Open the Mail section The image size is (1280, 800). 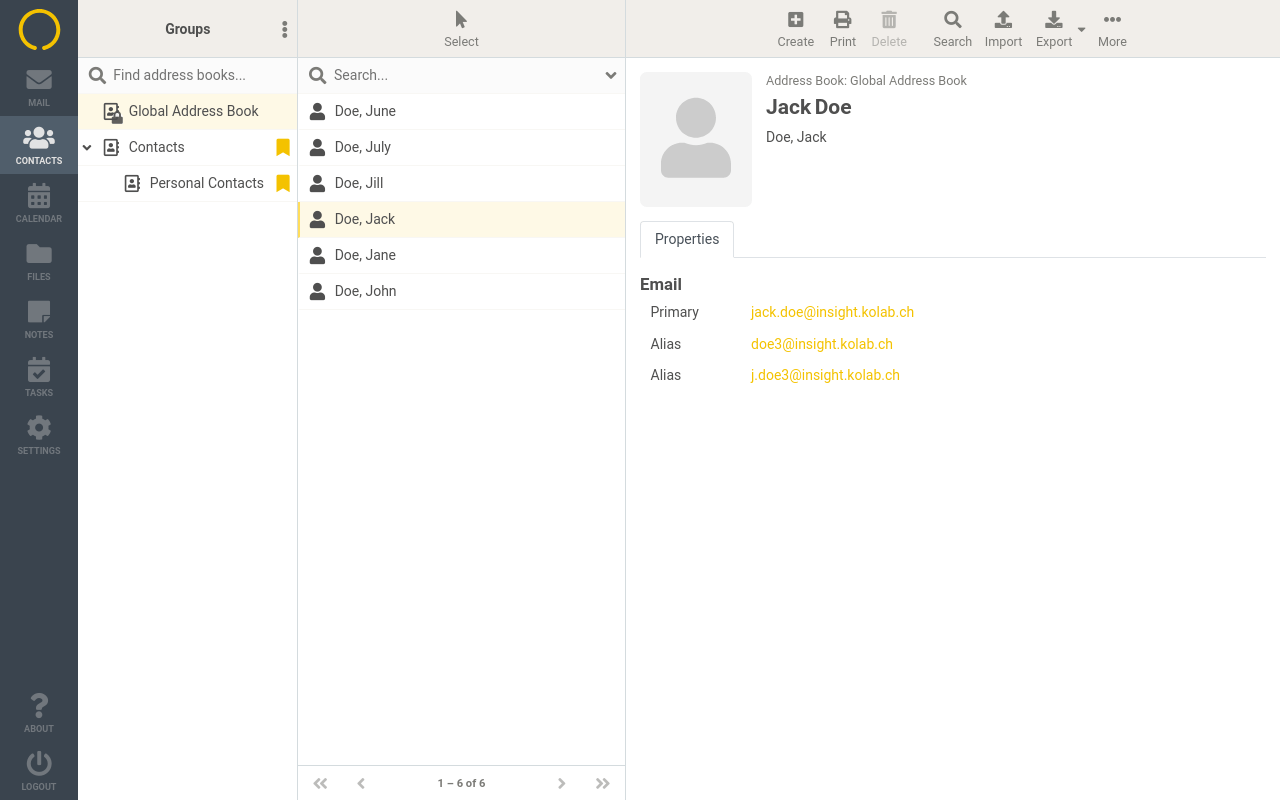39,87
